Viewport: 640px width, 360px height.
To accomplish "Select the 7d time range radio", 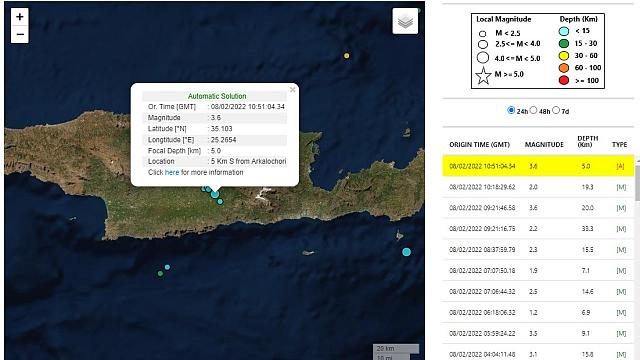I will [x=556, y=110].
